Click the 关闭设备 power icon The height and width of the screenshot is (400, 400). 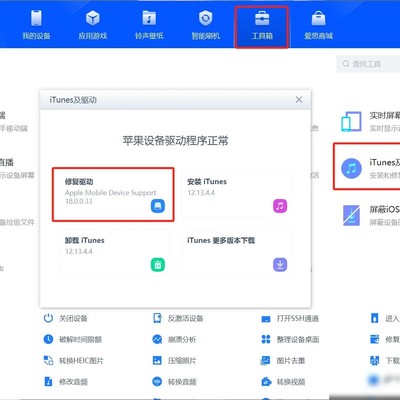[48, 318]
